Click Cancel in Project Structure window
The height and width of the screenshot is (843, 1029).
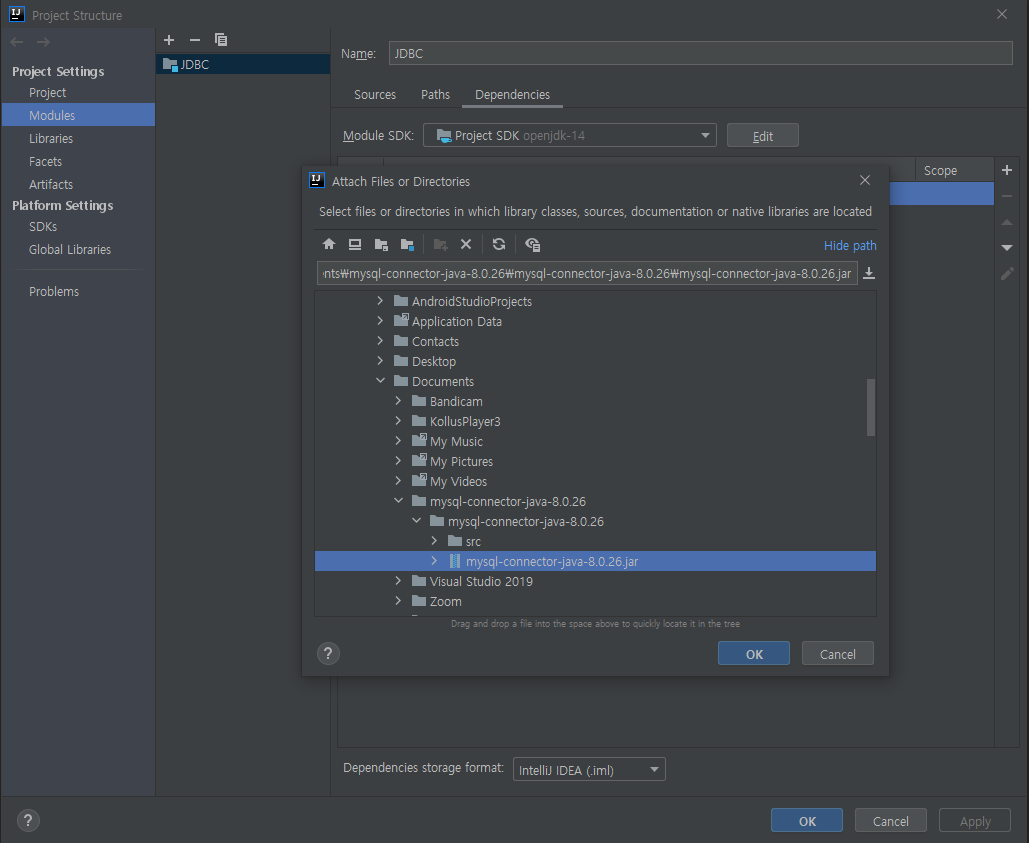[891, 821]
